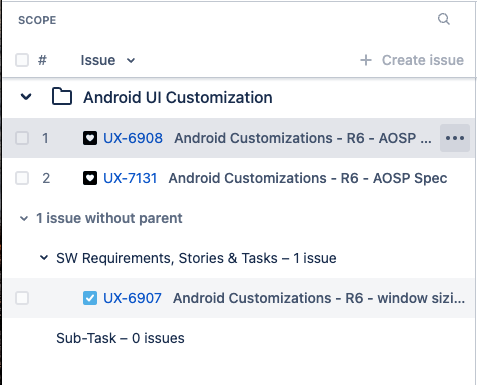The image size is (477, 385).
Task: Check the box for row 1 UX-6908
Action: click(x=22, y=138)
